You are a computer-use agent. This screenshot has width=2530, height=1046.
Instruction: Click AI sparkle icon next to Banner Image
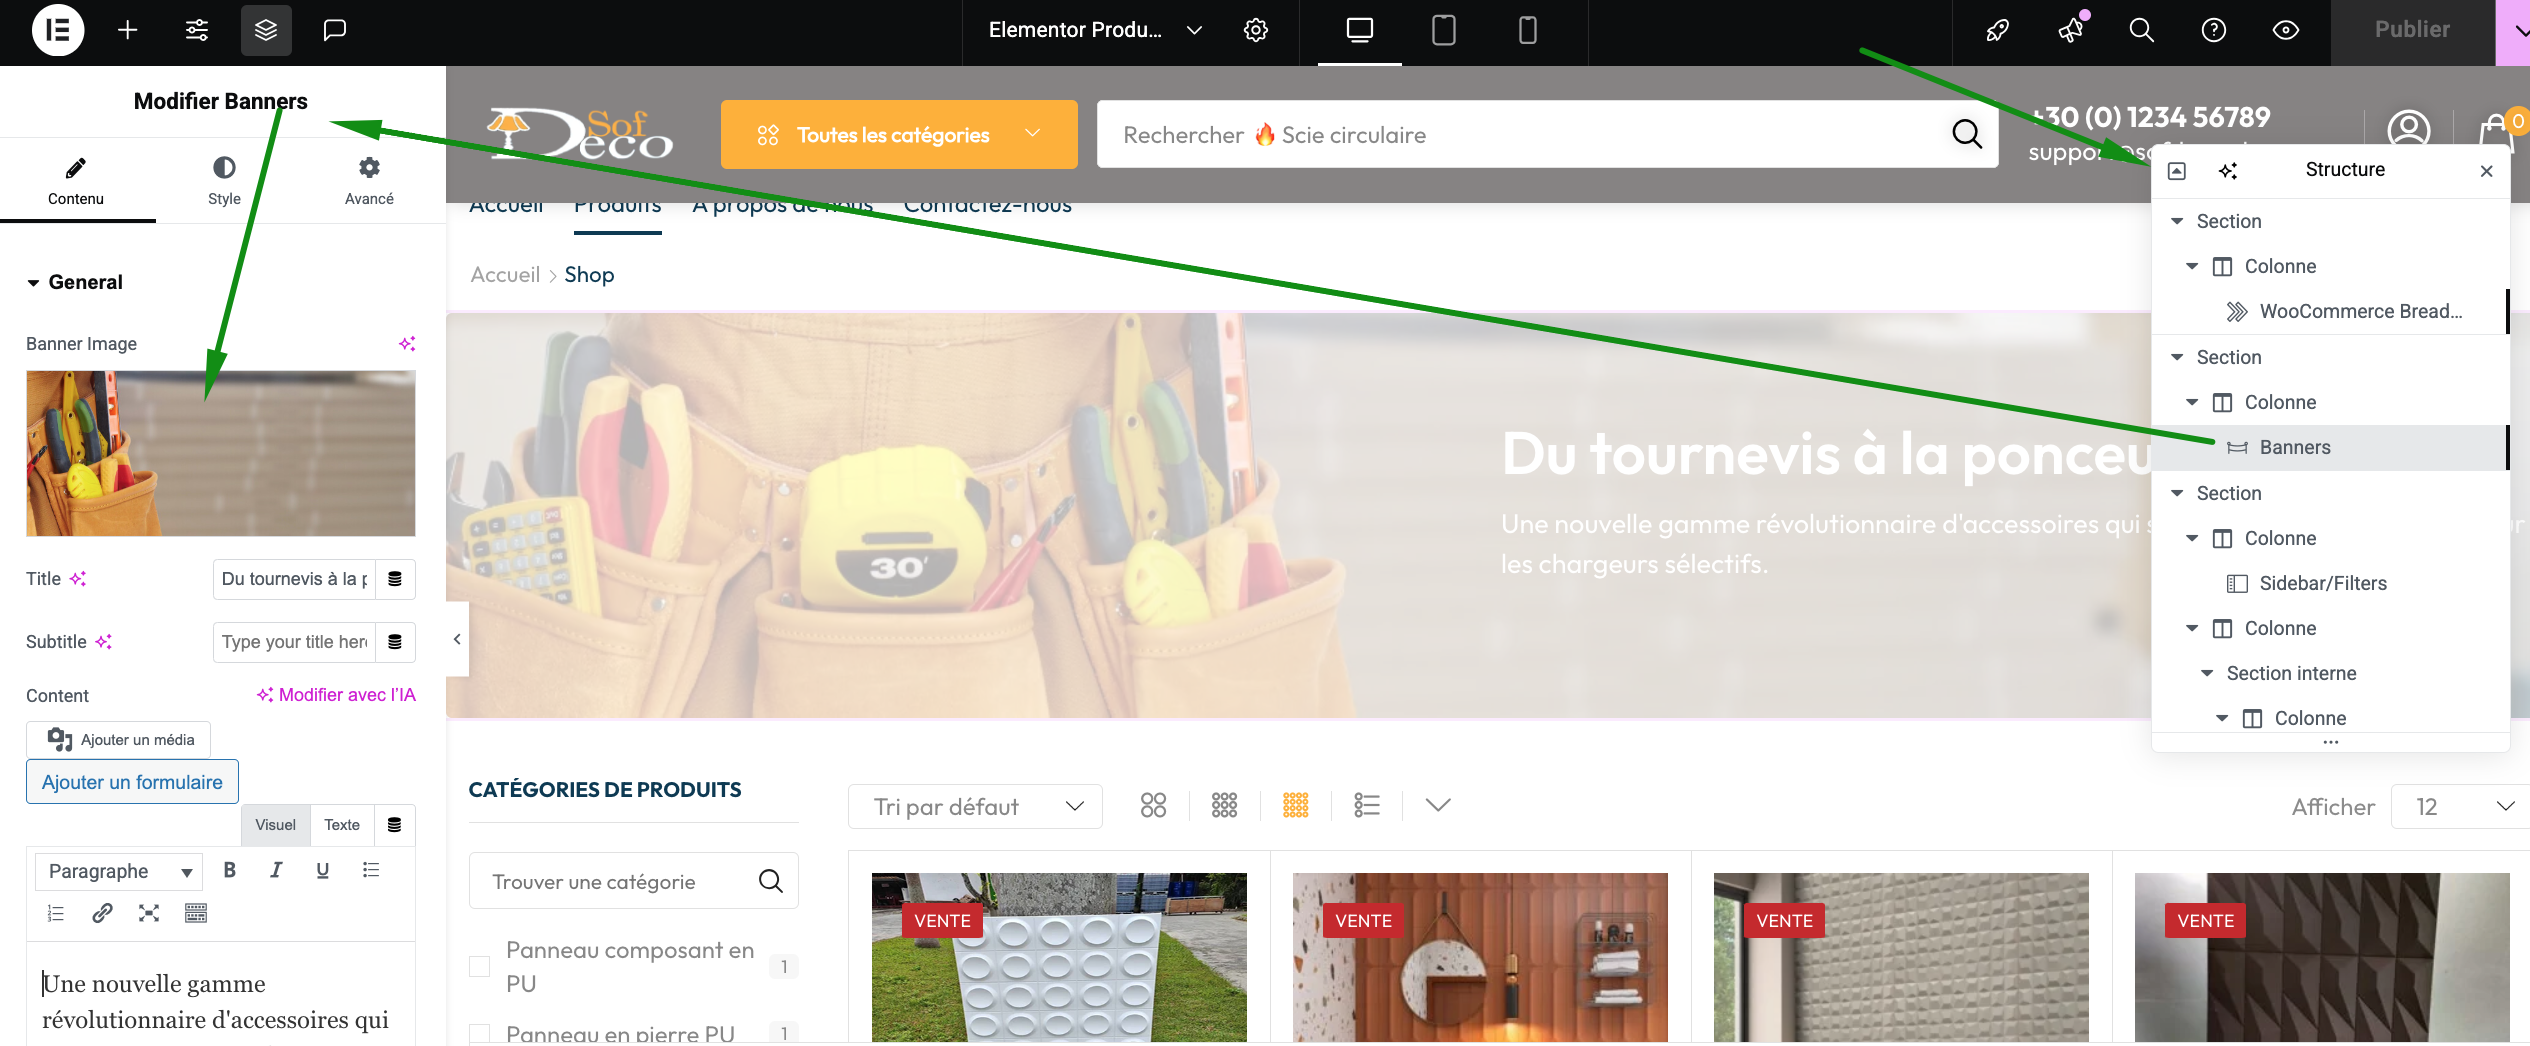(406, 343)
